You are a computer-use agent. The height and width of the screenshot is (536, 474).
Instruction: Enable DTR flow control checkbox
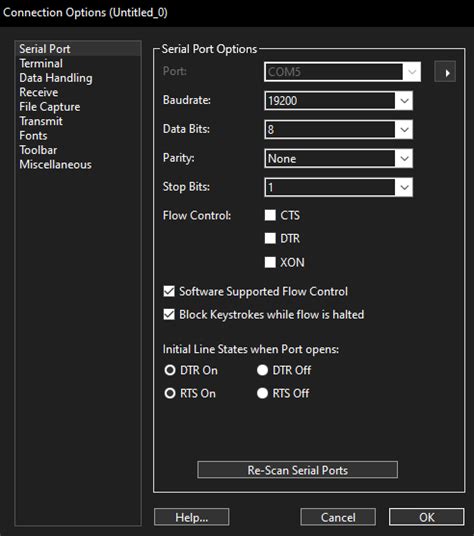pos(270,238)
